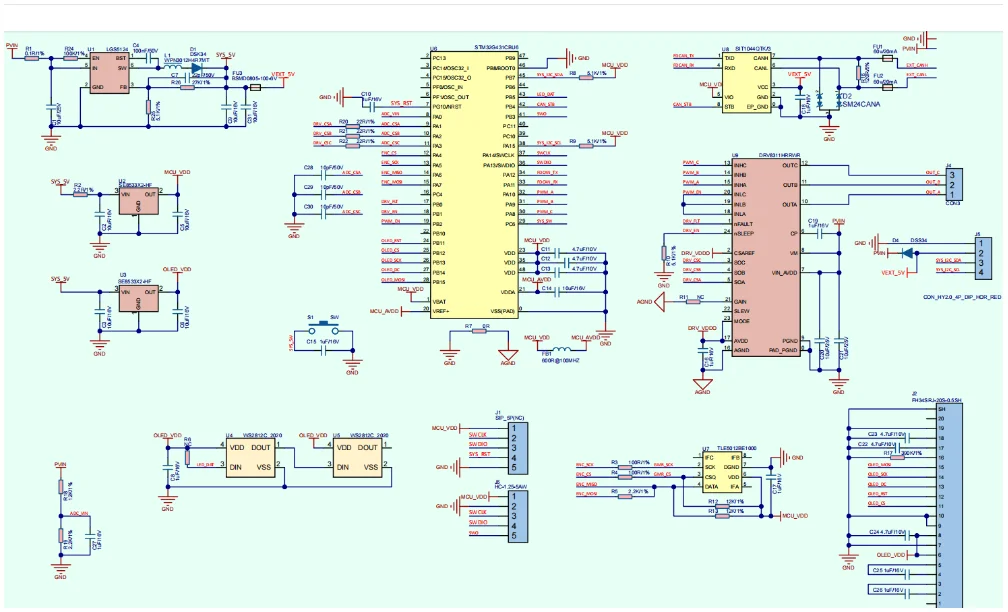Select the J5 four-pin header connector

pos(985,257)
